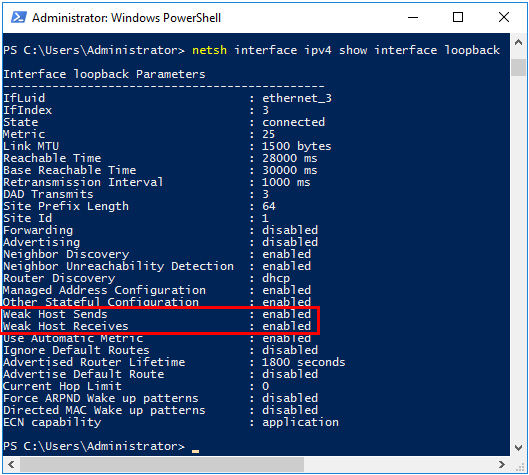The height and width of the screenshot is (475, 529).
Task: Click the 'Weak Host Sends' enabled value
Action: [x=286, y=314]
